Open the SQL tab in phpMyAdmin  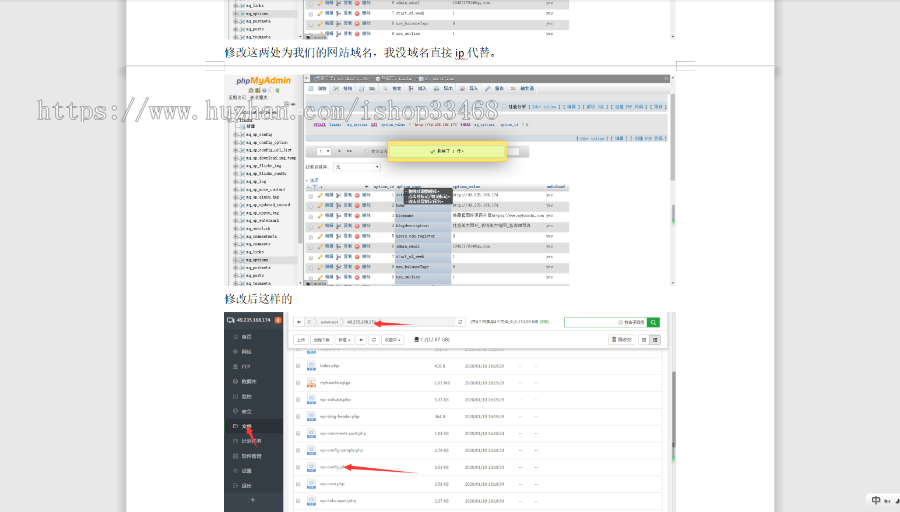368,89
